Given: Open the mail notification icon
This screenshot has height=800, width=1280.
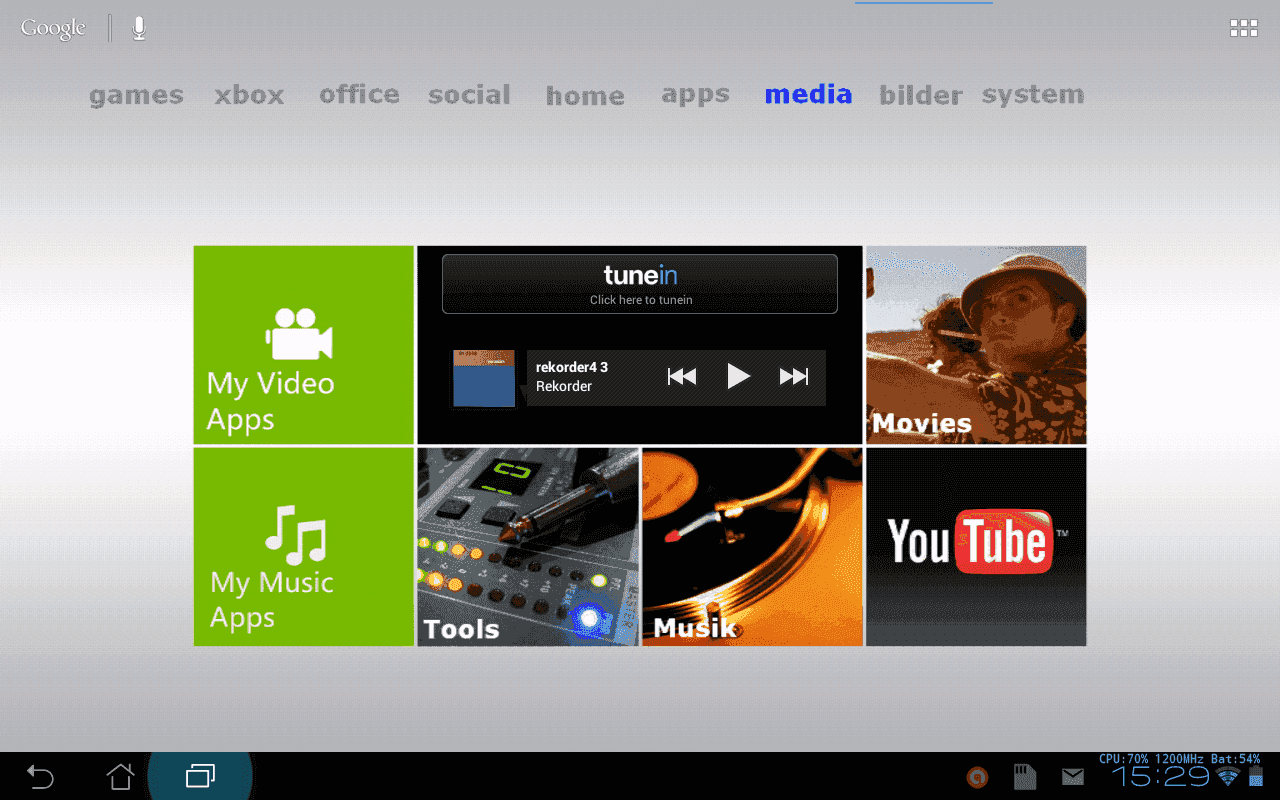Looking at the screenshot, I should point(1073,777).
